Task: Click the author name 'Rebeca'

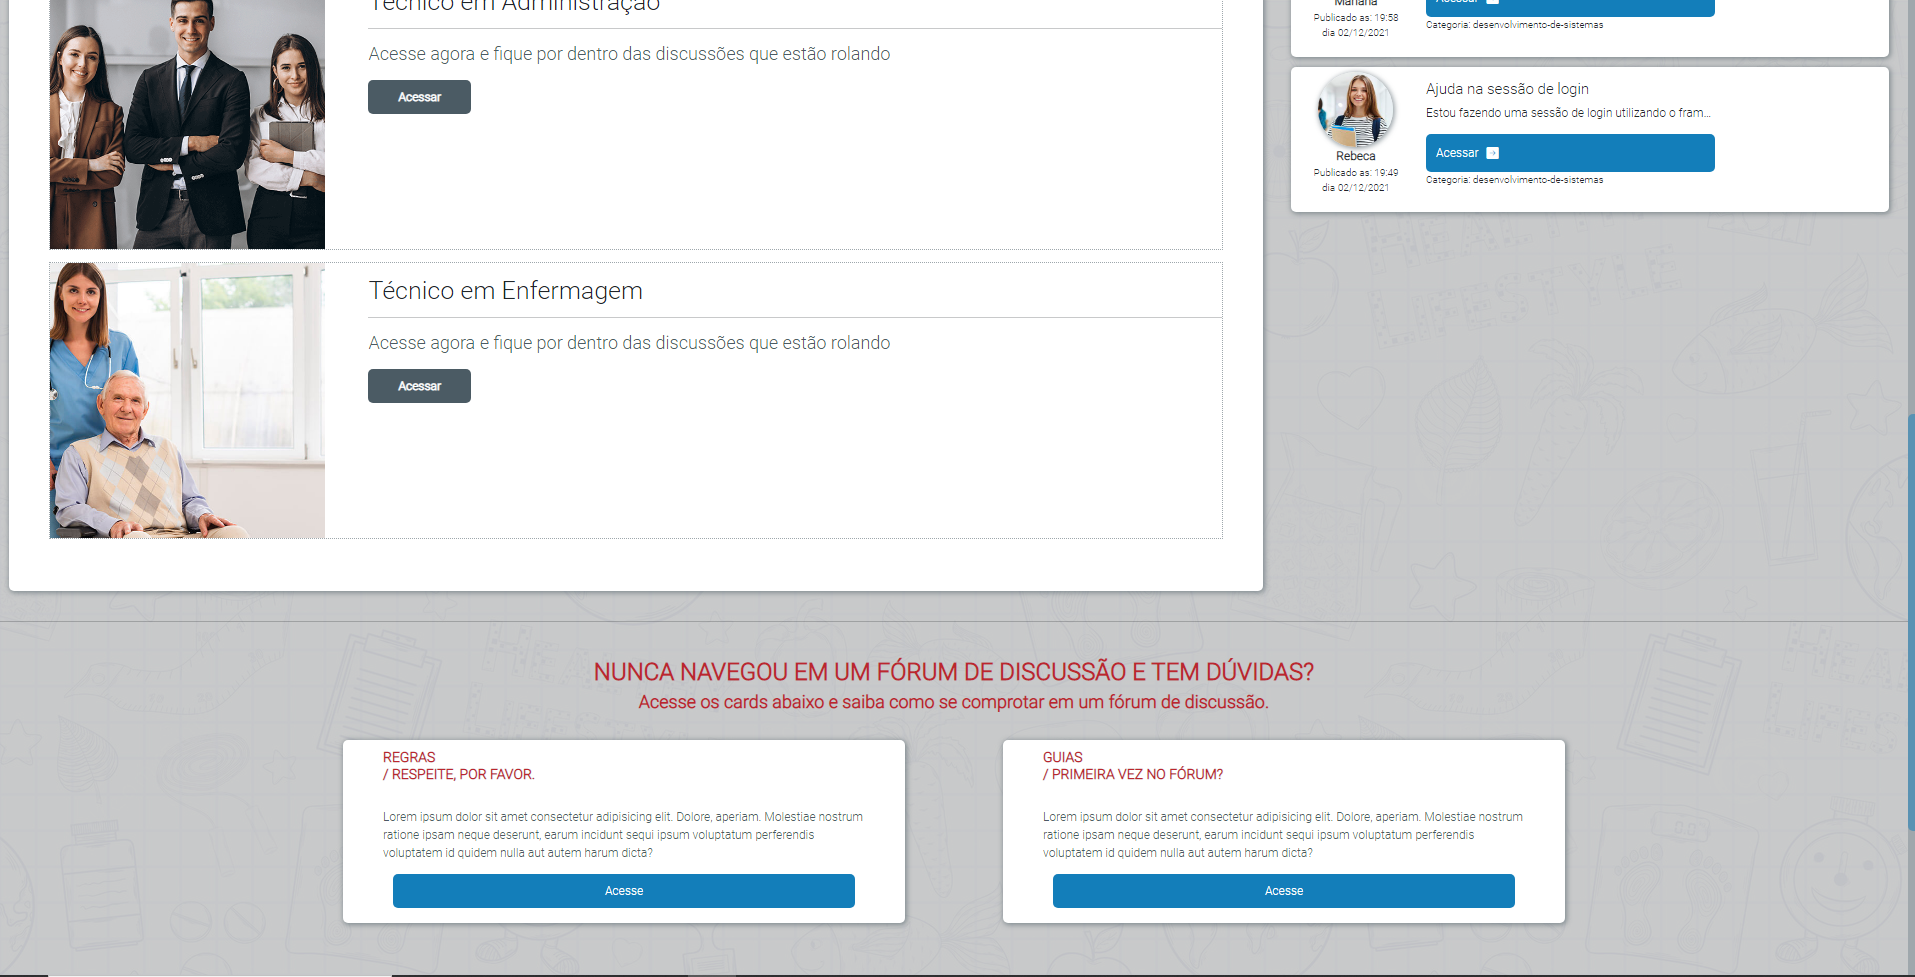Action: pyautogui.click(x=1355, y=156)
